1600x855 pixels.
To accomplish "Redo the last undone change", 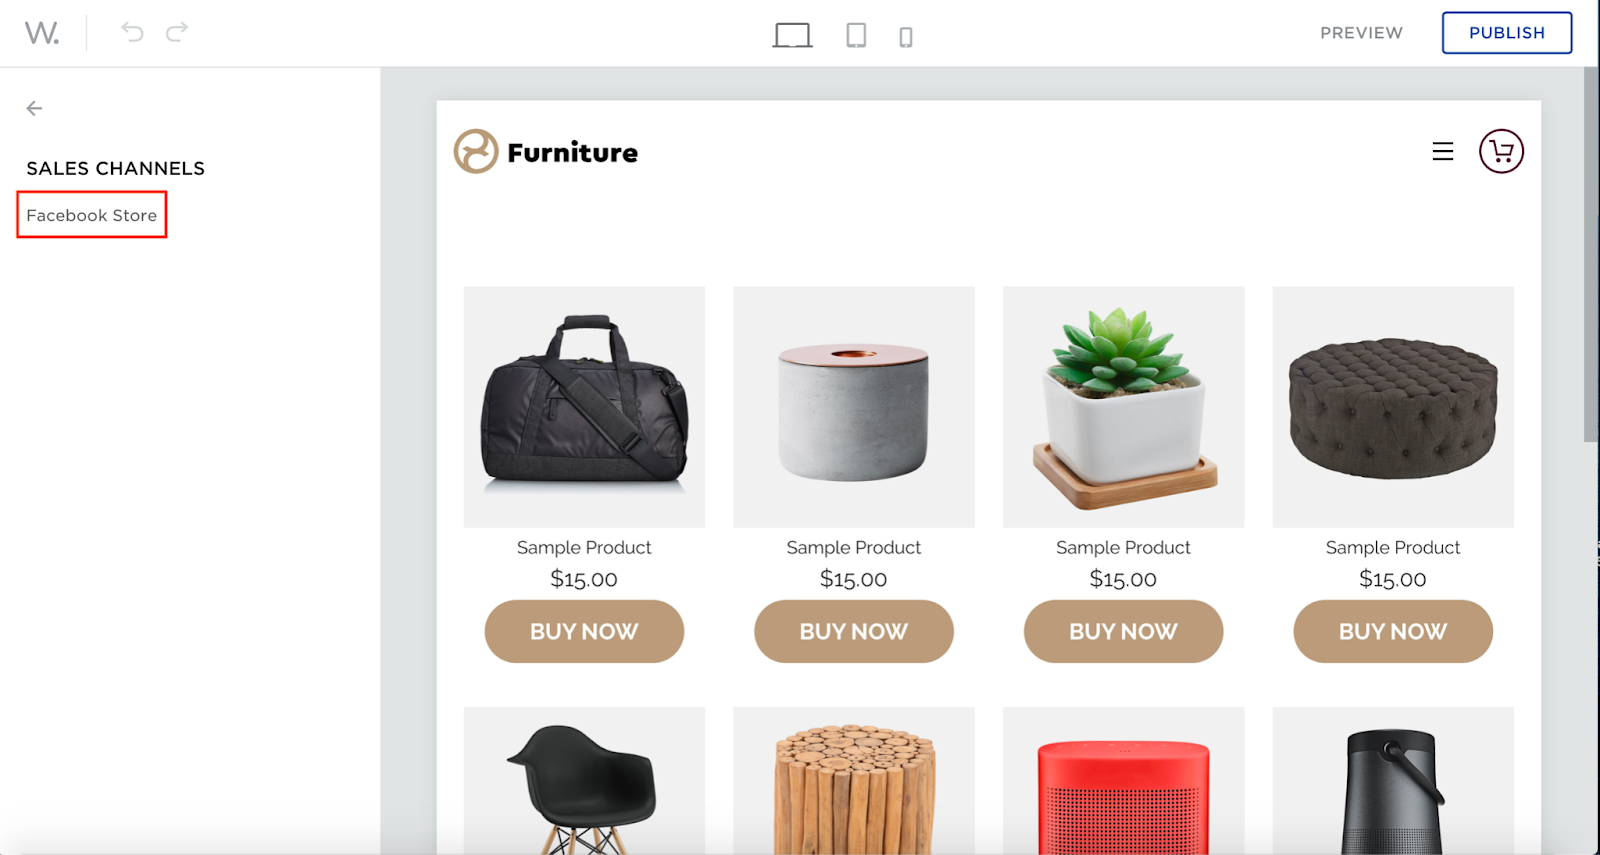I will (177, 32).
